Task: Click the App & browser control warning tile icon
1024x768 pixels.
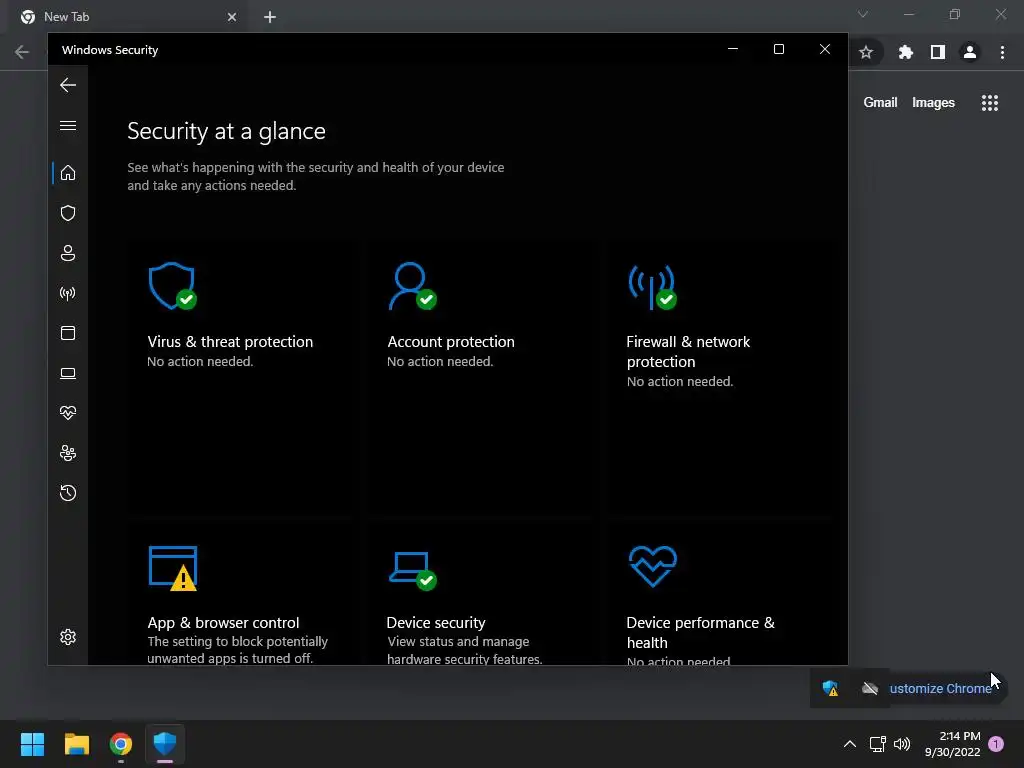Action: [172, 568]
